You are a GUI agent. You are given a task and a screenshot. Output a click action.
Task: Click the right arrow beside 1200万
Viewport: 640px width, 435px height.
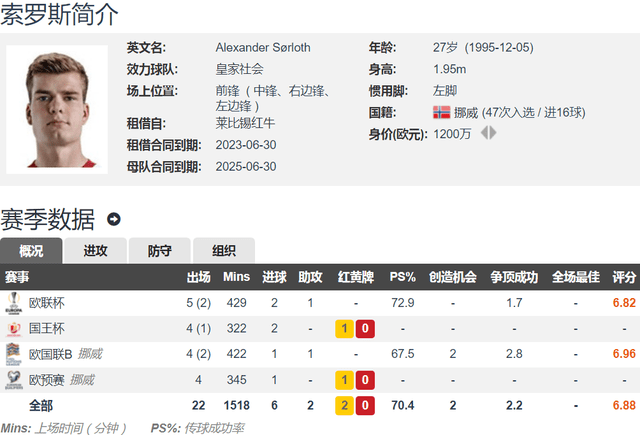pyautogui.click(x=493, y=133)
